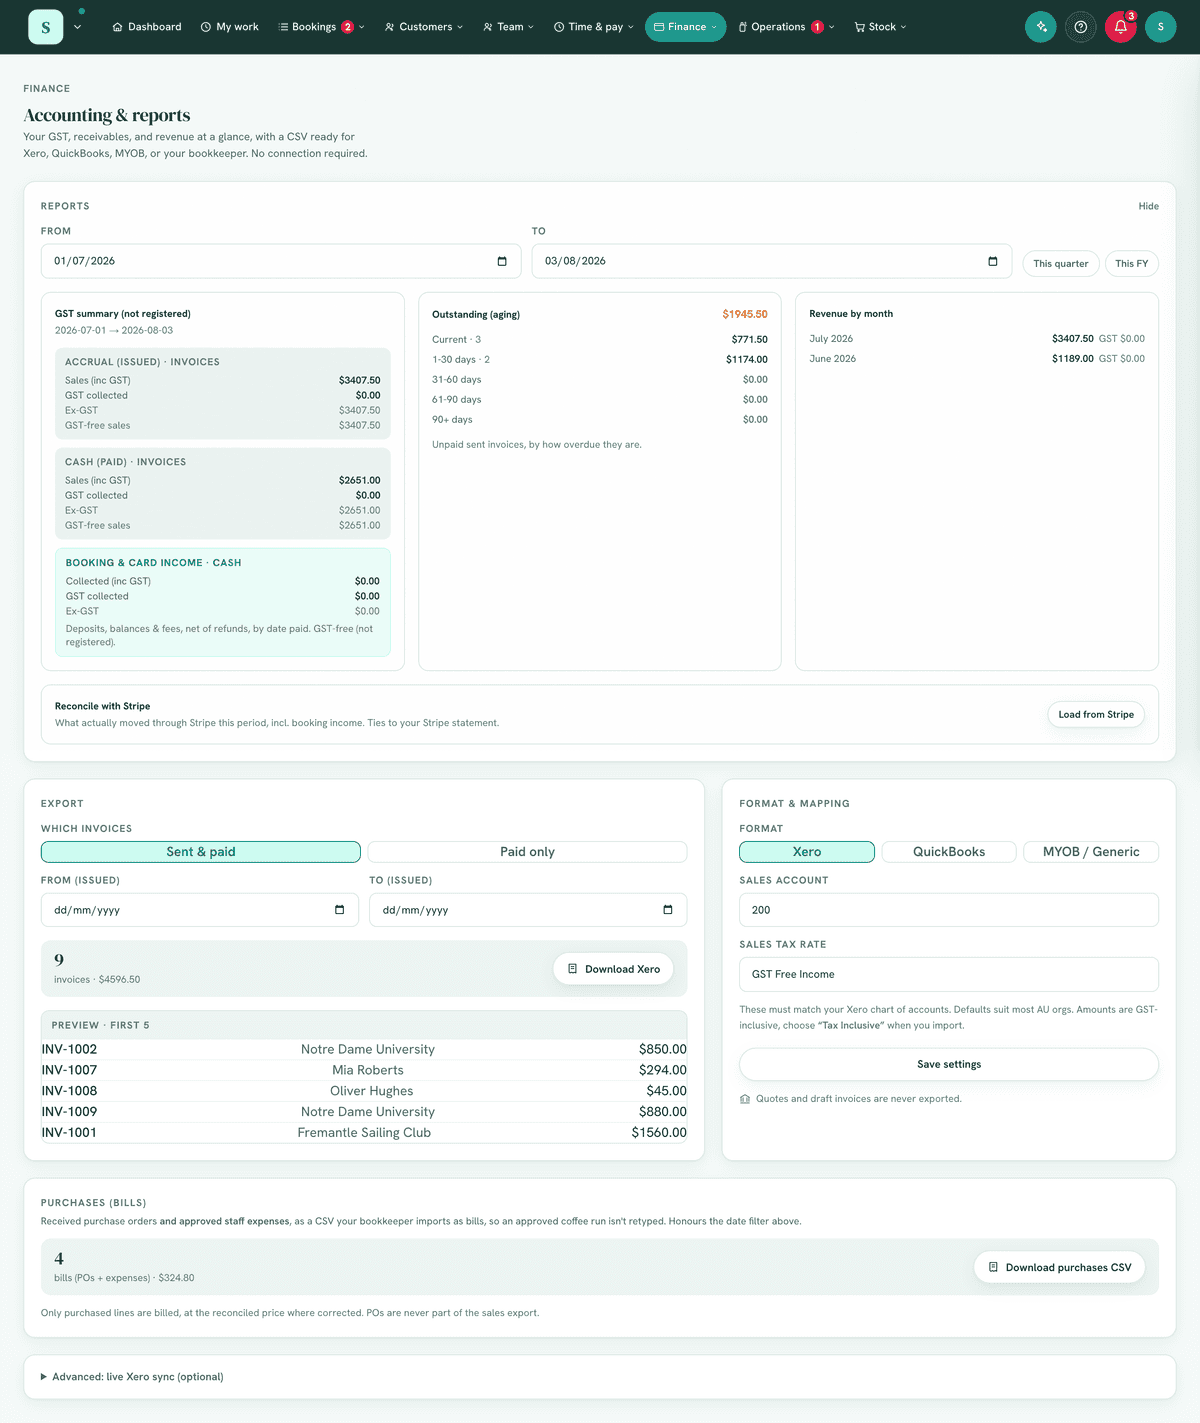Open the AI assistant sparkle button
The width and height of the screenshot is (1200, 1423).
(x=1041, y=27)
